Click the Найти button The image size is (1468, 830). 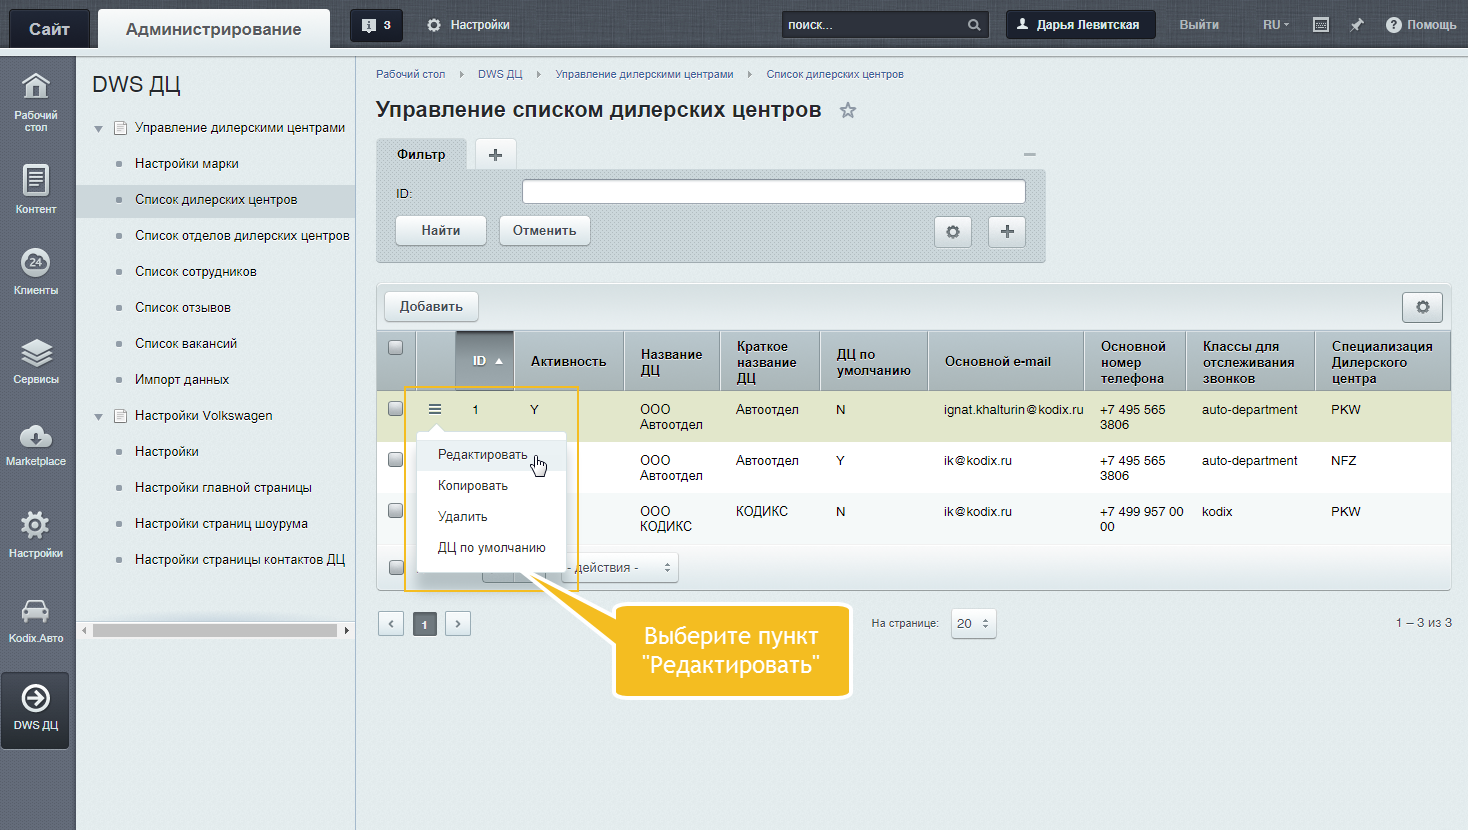(441, 231)
